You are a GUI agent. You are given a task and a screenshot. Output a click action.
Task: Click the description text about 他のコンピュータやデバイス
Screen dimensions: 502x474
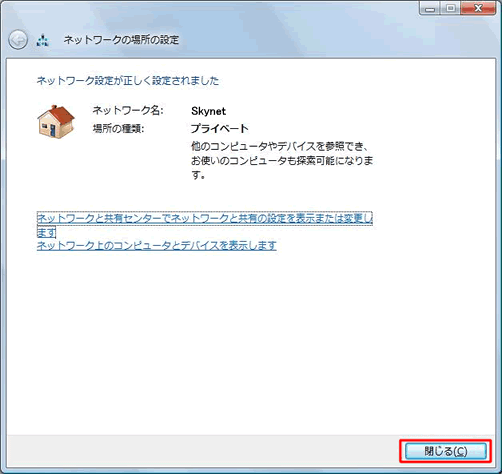pyautogui.click(x=282, y=160)
